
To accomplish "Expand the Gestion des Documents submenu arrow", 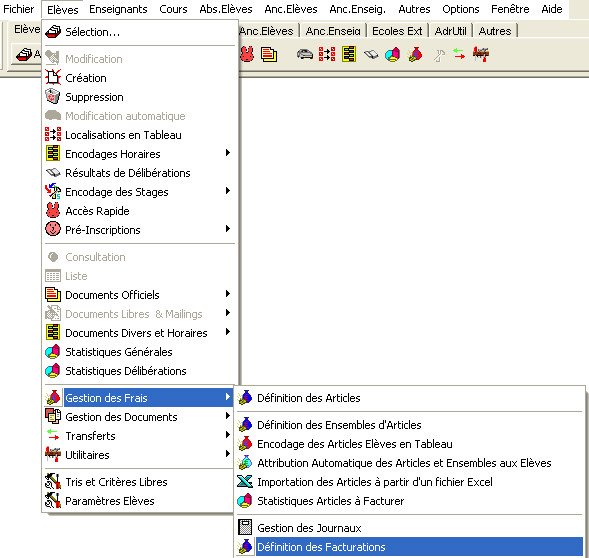I will (228, 415).
